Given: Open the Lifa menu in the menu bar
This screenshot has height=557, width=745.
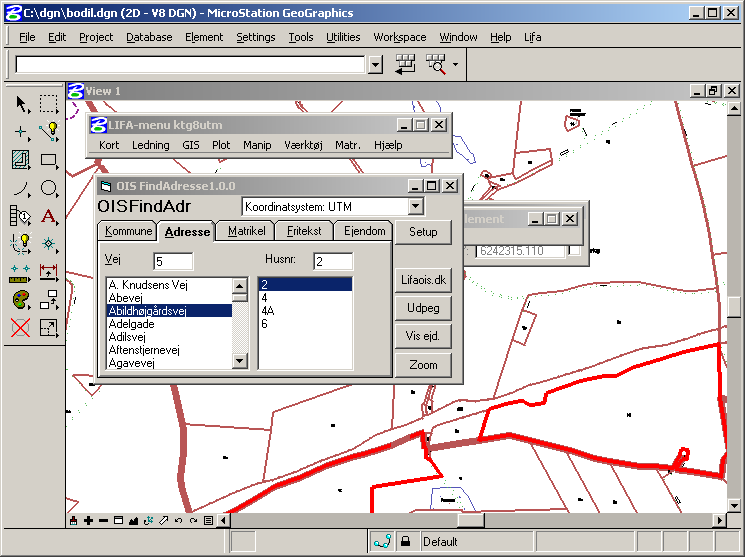Looking at the screenshot, I should pyautogui.click(x=533, y=37).
